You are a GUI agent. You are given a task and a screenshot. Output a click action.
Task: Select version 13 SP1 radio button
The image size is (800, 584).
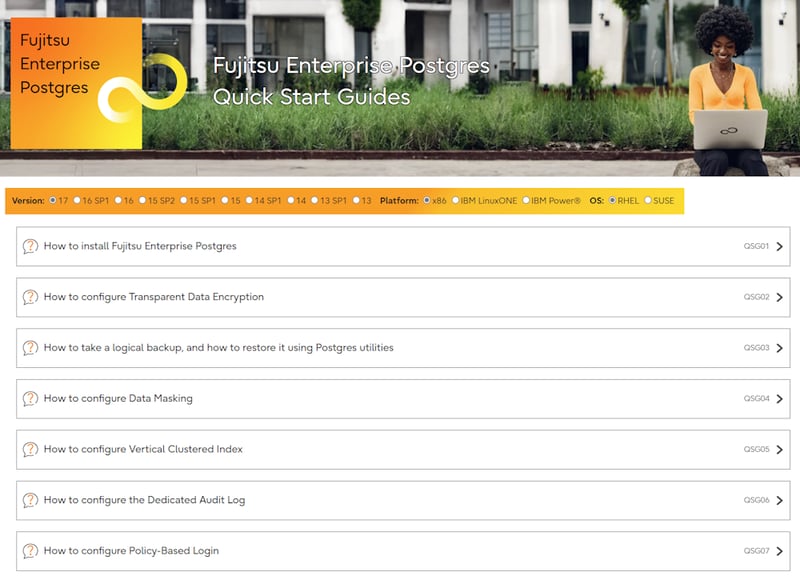[315, 200]
